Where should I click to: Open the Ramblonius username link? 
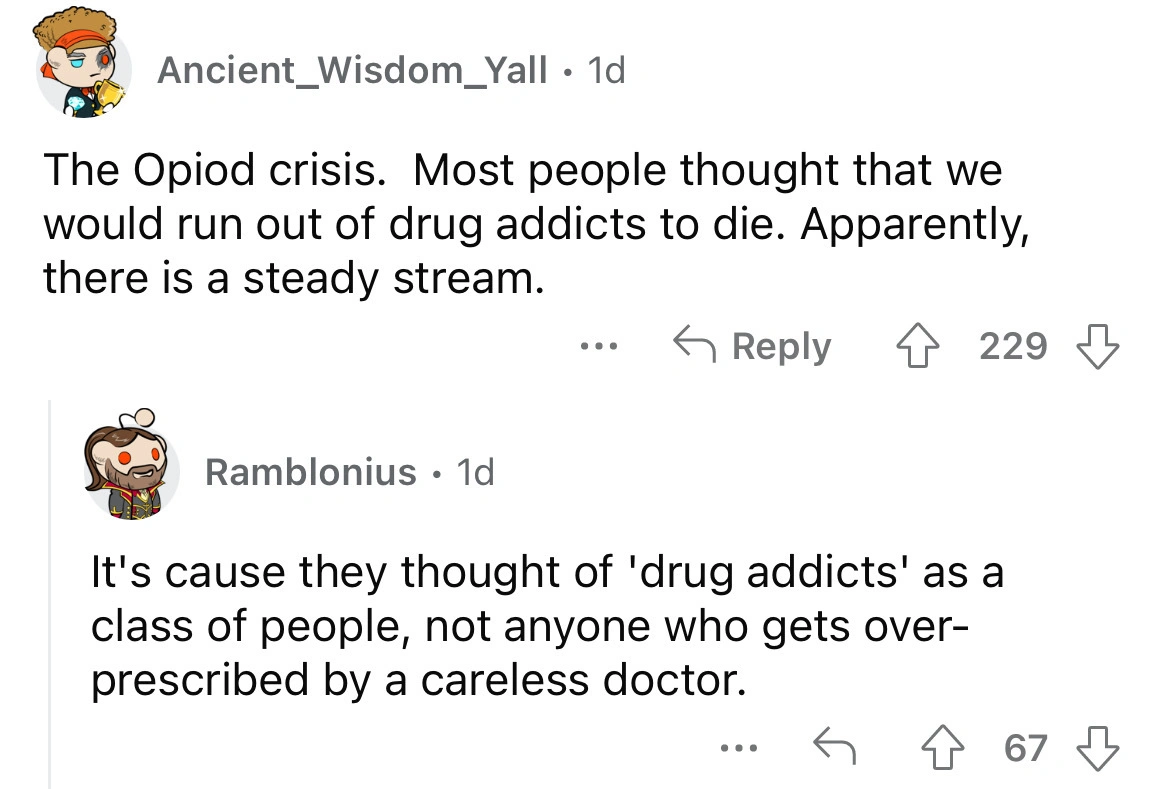pyautogui.click(x=310, y=471)
